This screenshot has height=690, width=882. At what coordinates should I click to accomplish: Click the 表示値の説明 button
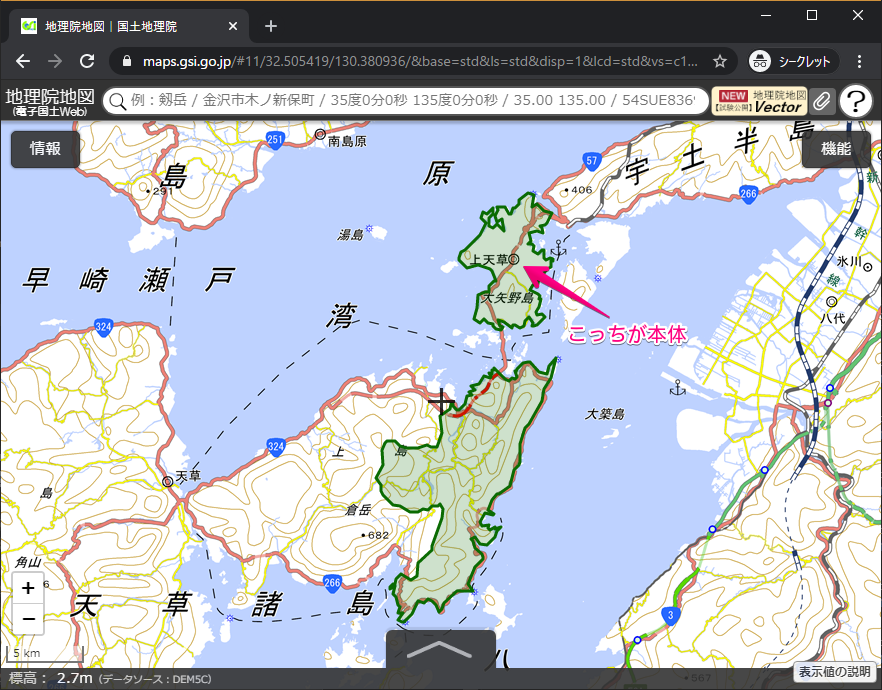(834, 671)
